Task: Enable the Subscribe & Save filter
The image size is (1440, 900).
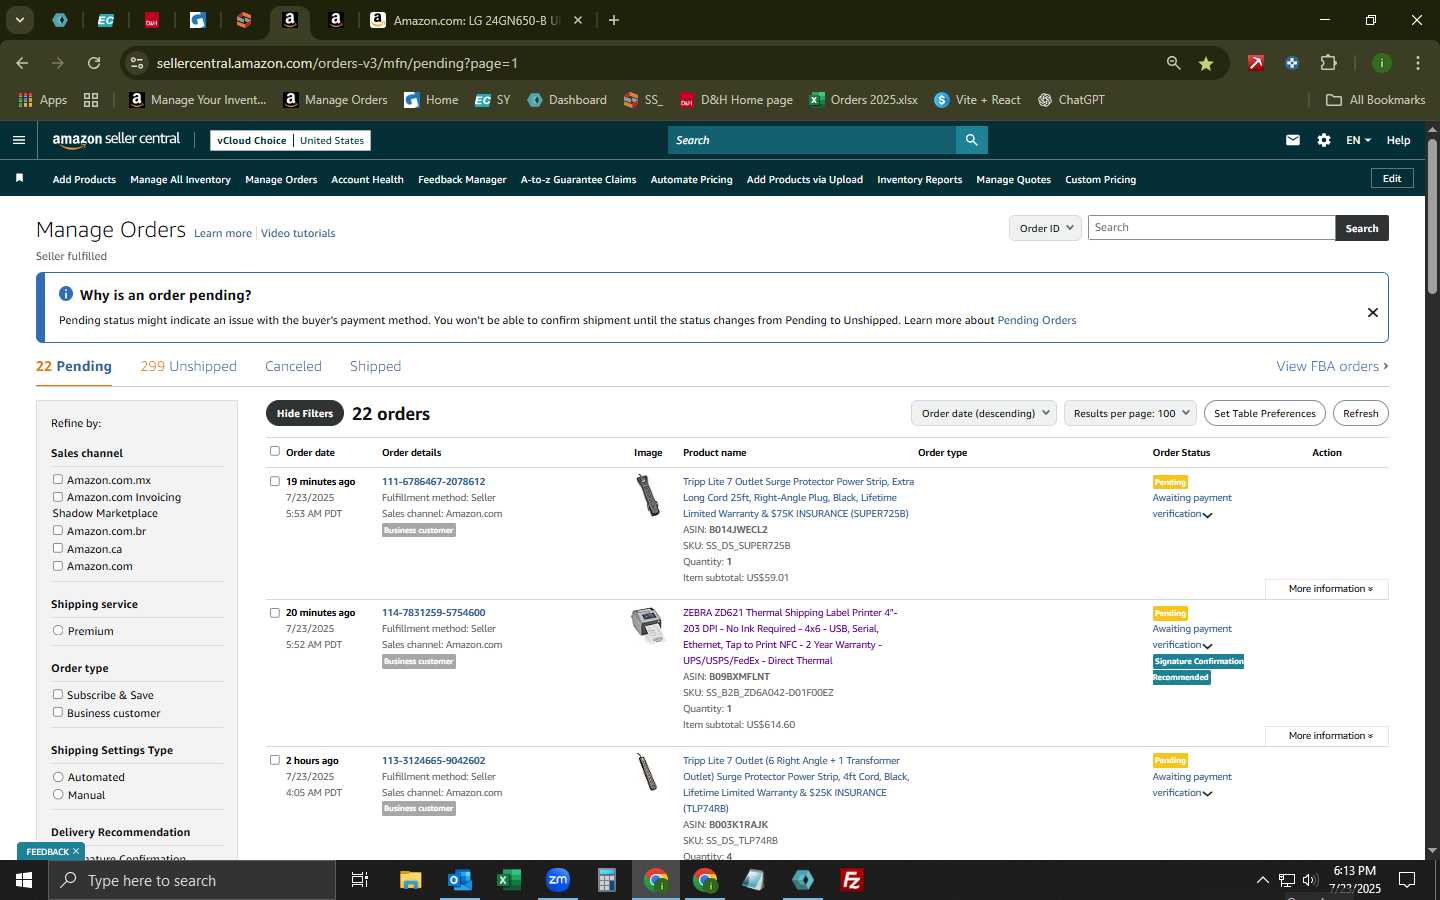Action: tap(58, 694)
